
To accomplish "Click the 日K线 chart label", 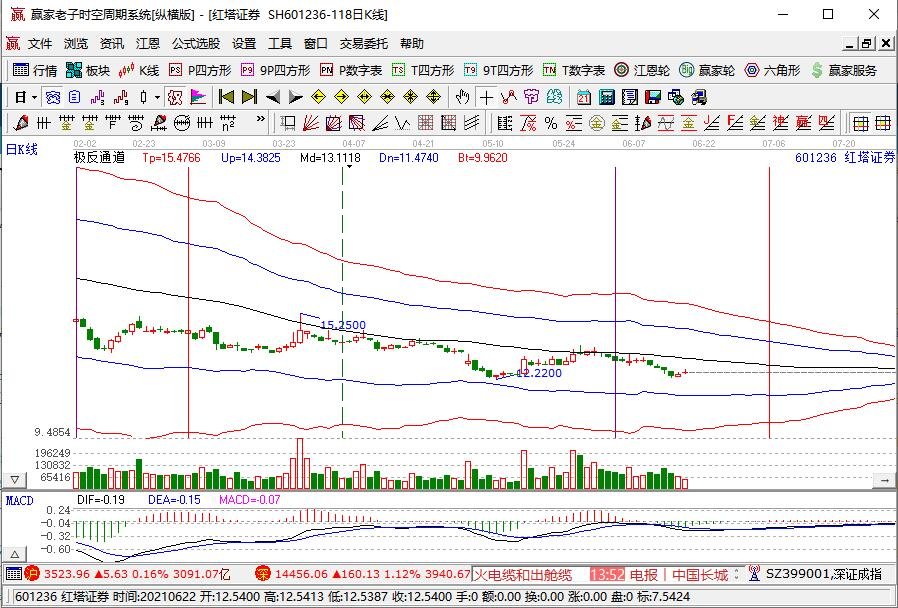I will coord(22,149).
